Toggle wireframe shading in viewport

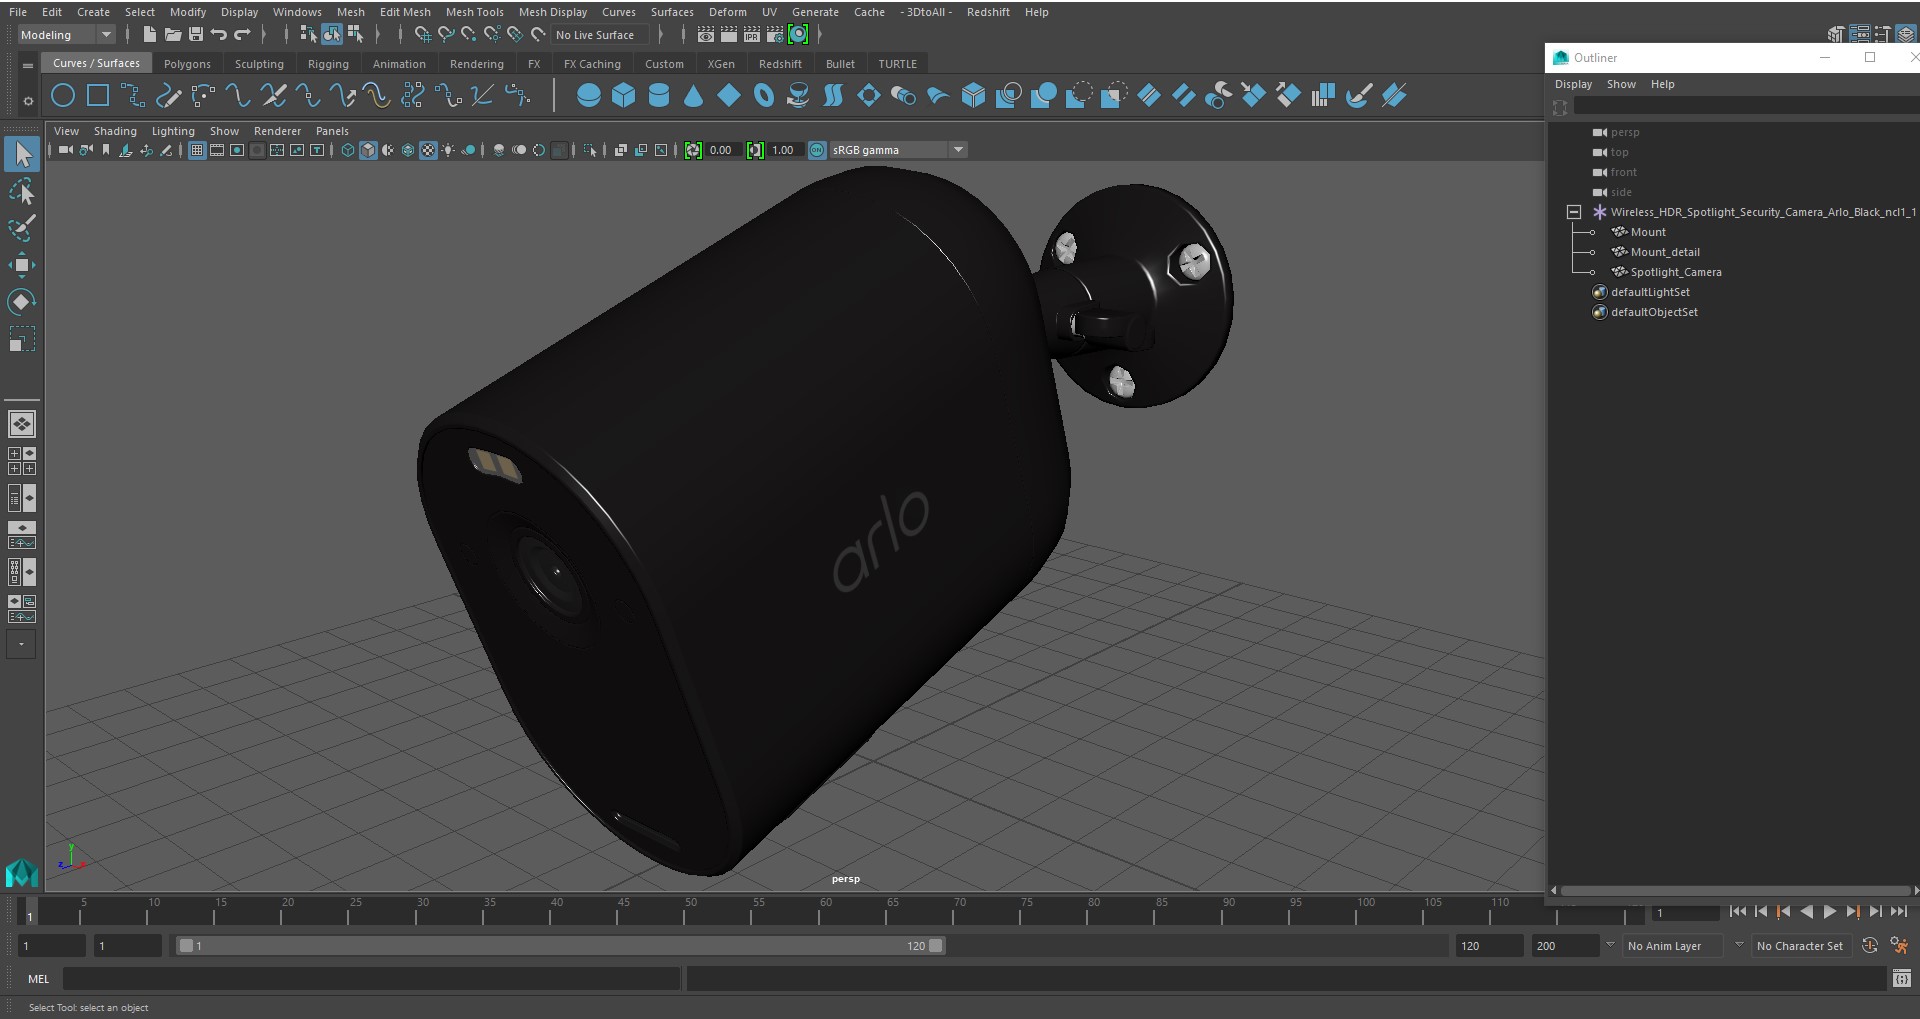[348, 150]
